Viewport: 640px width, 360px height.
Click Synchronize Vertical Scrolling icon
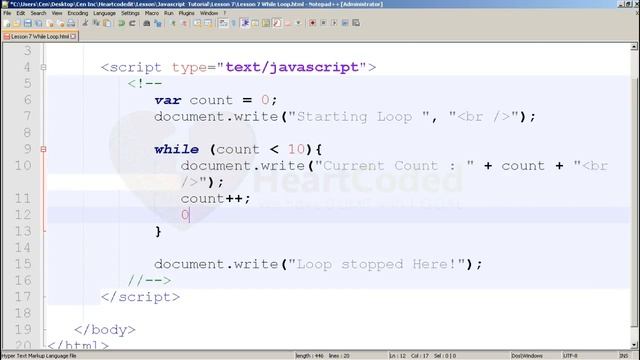pos(198,23)
